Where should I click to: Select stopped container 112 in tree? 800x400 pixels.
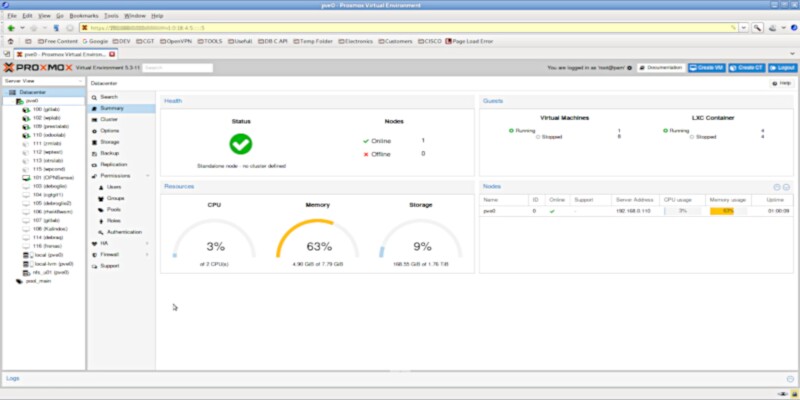pyautogui.click(x=47, y=152)
